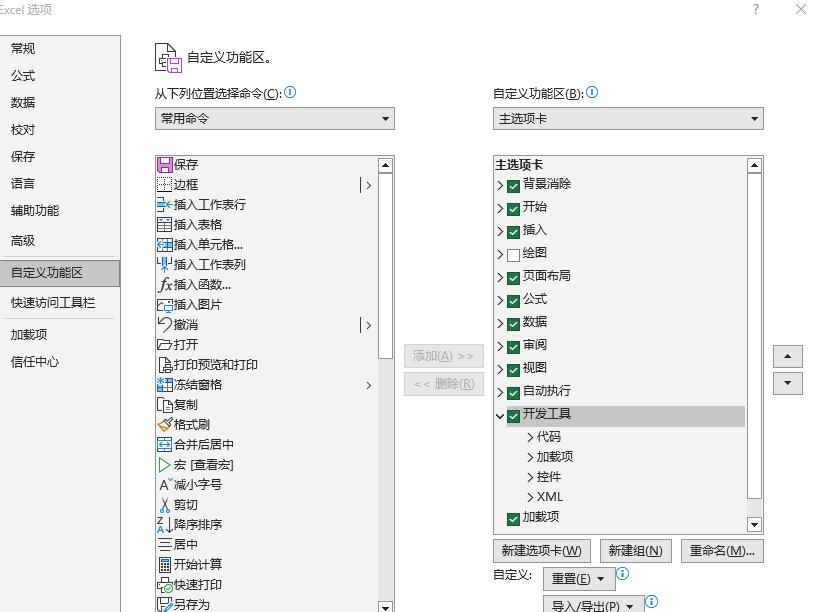This screenshot has height=612, width=813.
Task: Click the ribbon tree scroll-down arrow
Action: pos(754,525)
